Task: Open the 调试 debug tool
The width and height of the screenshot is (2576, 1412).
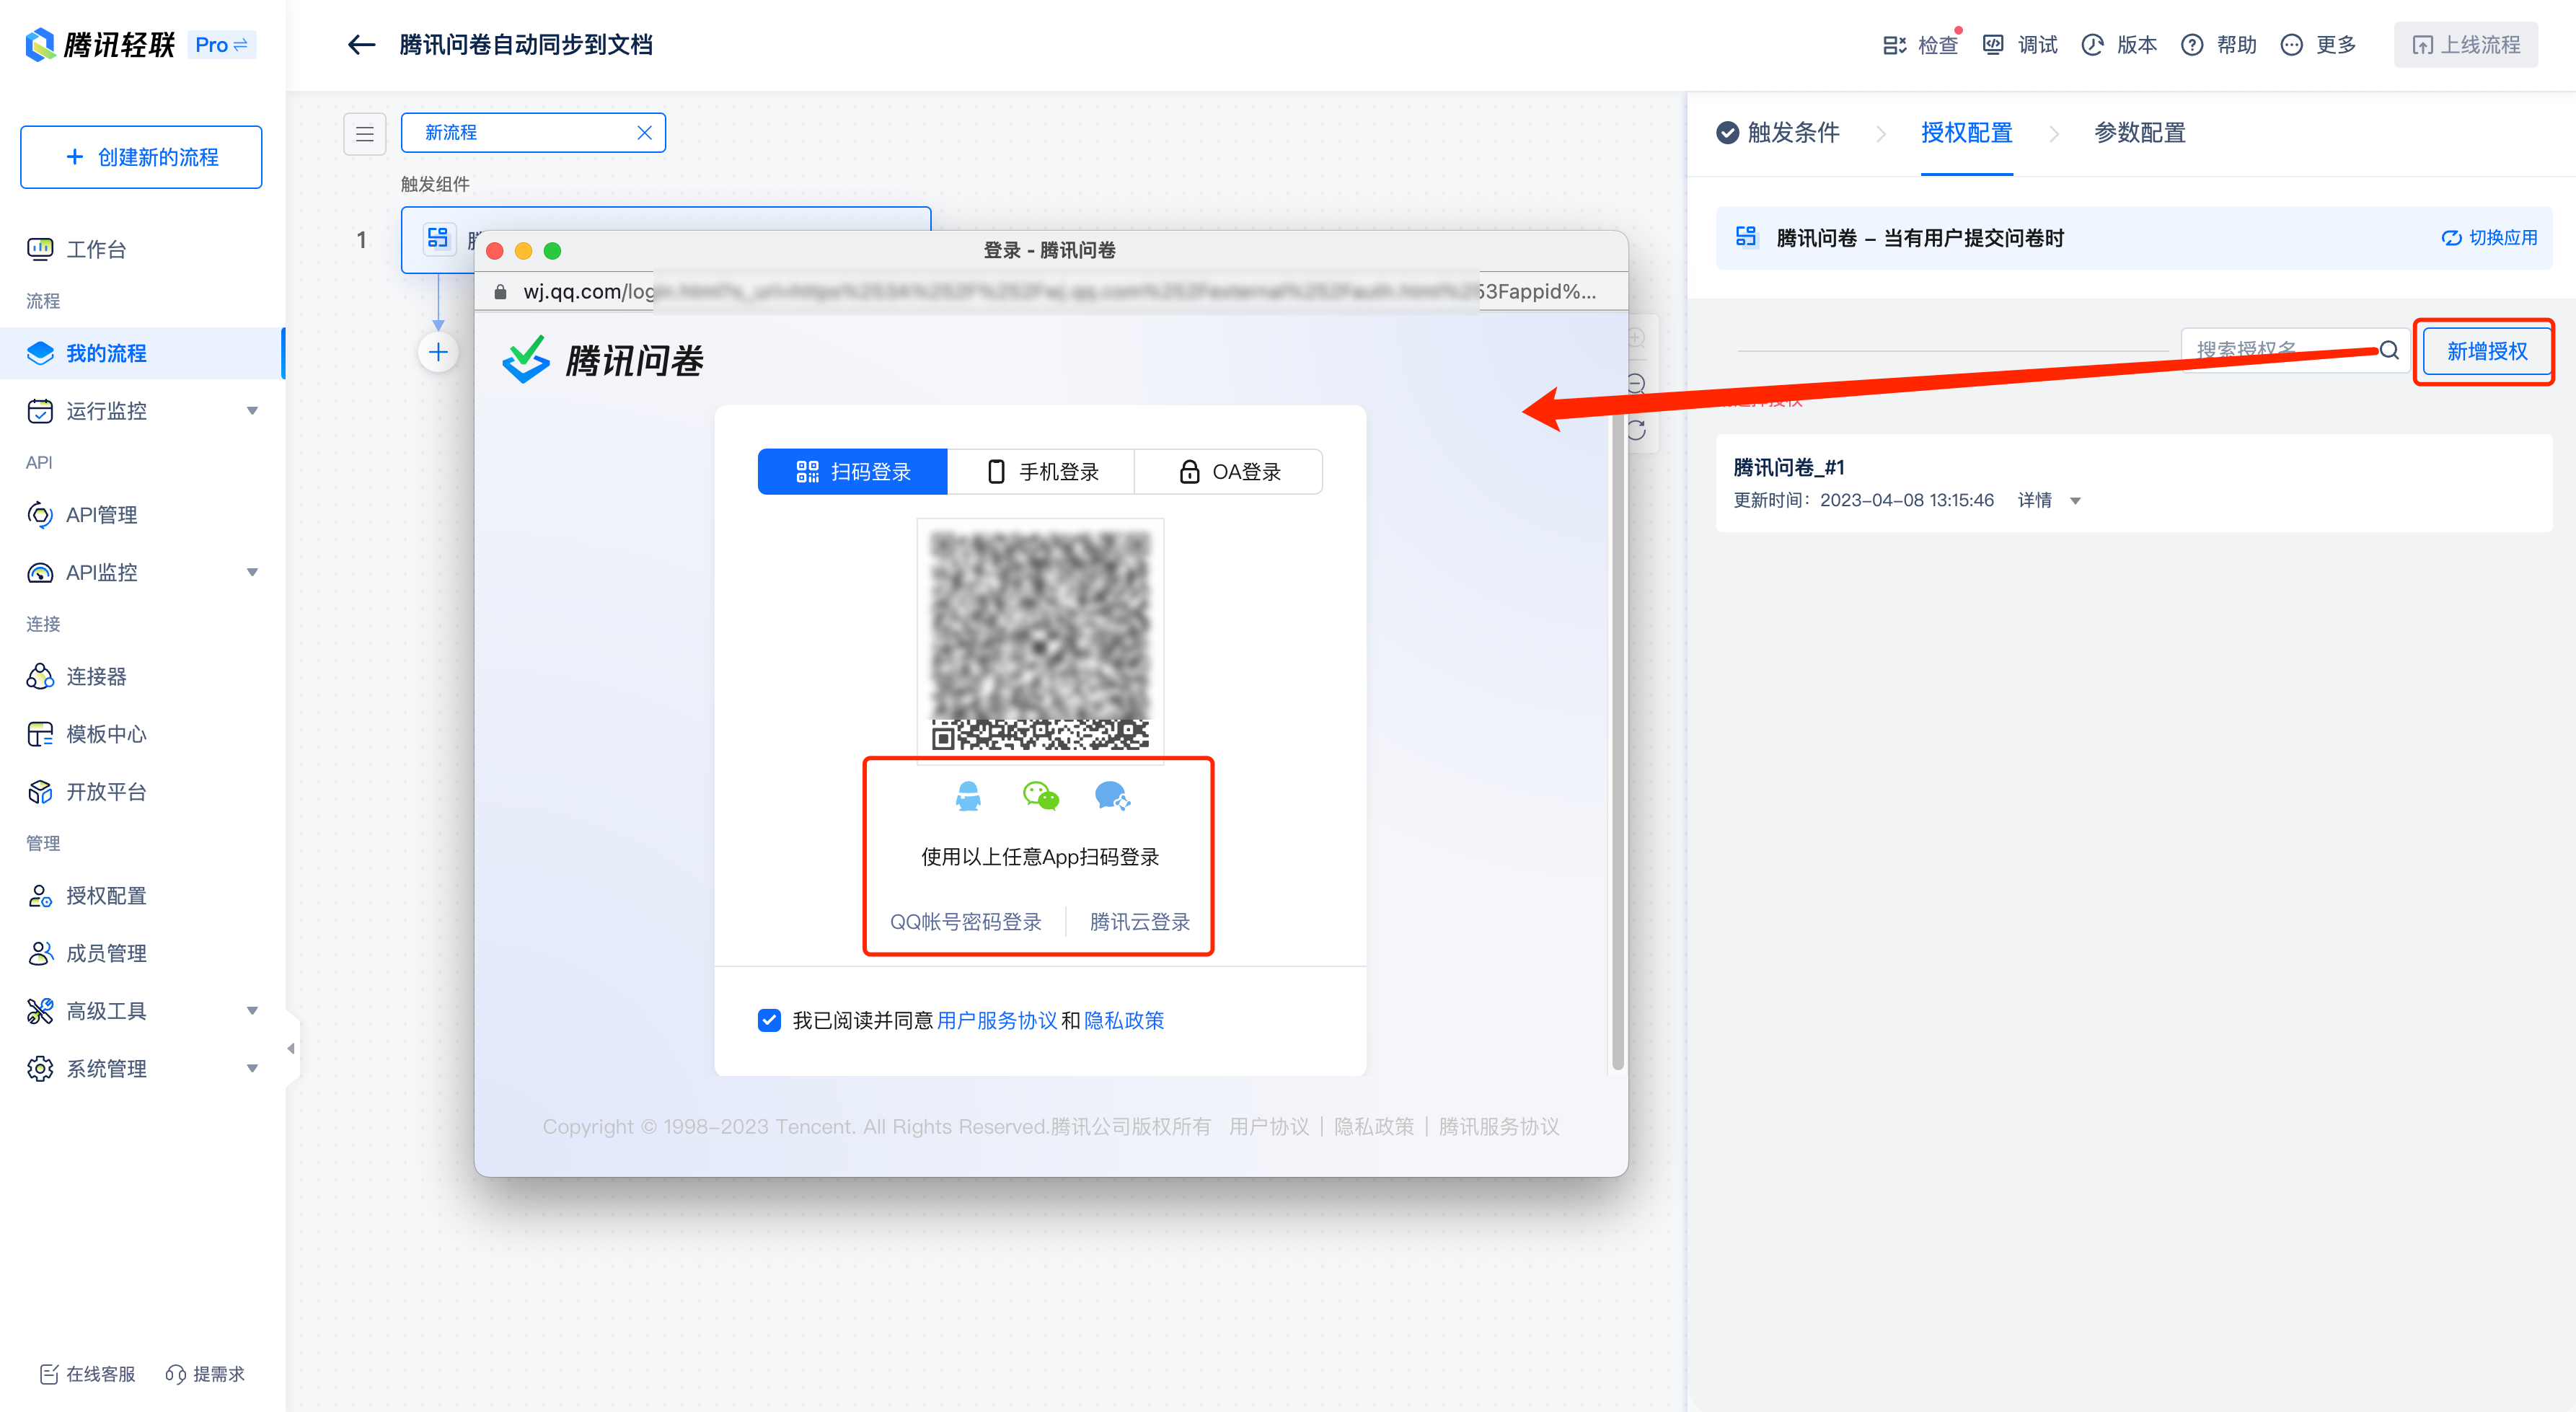Action: click(x=2021, y=45)
